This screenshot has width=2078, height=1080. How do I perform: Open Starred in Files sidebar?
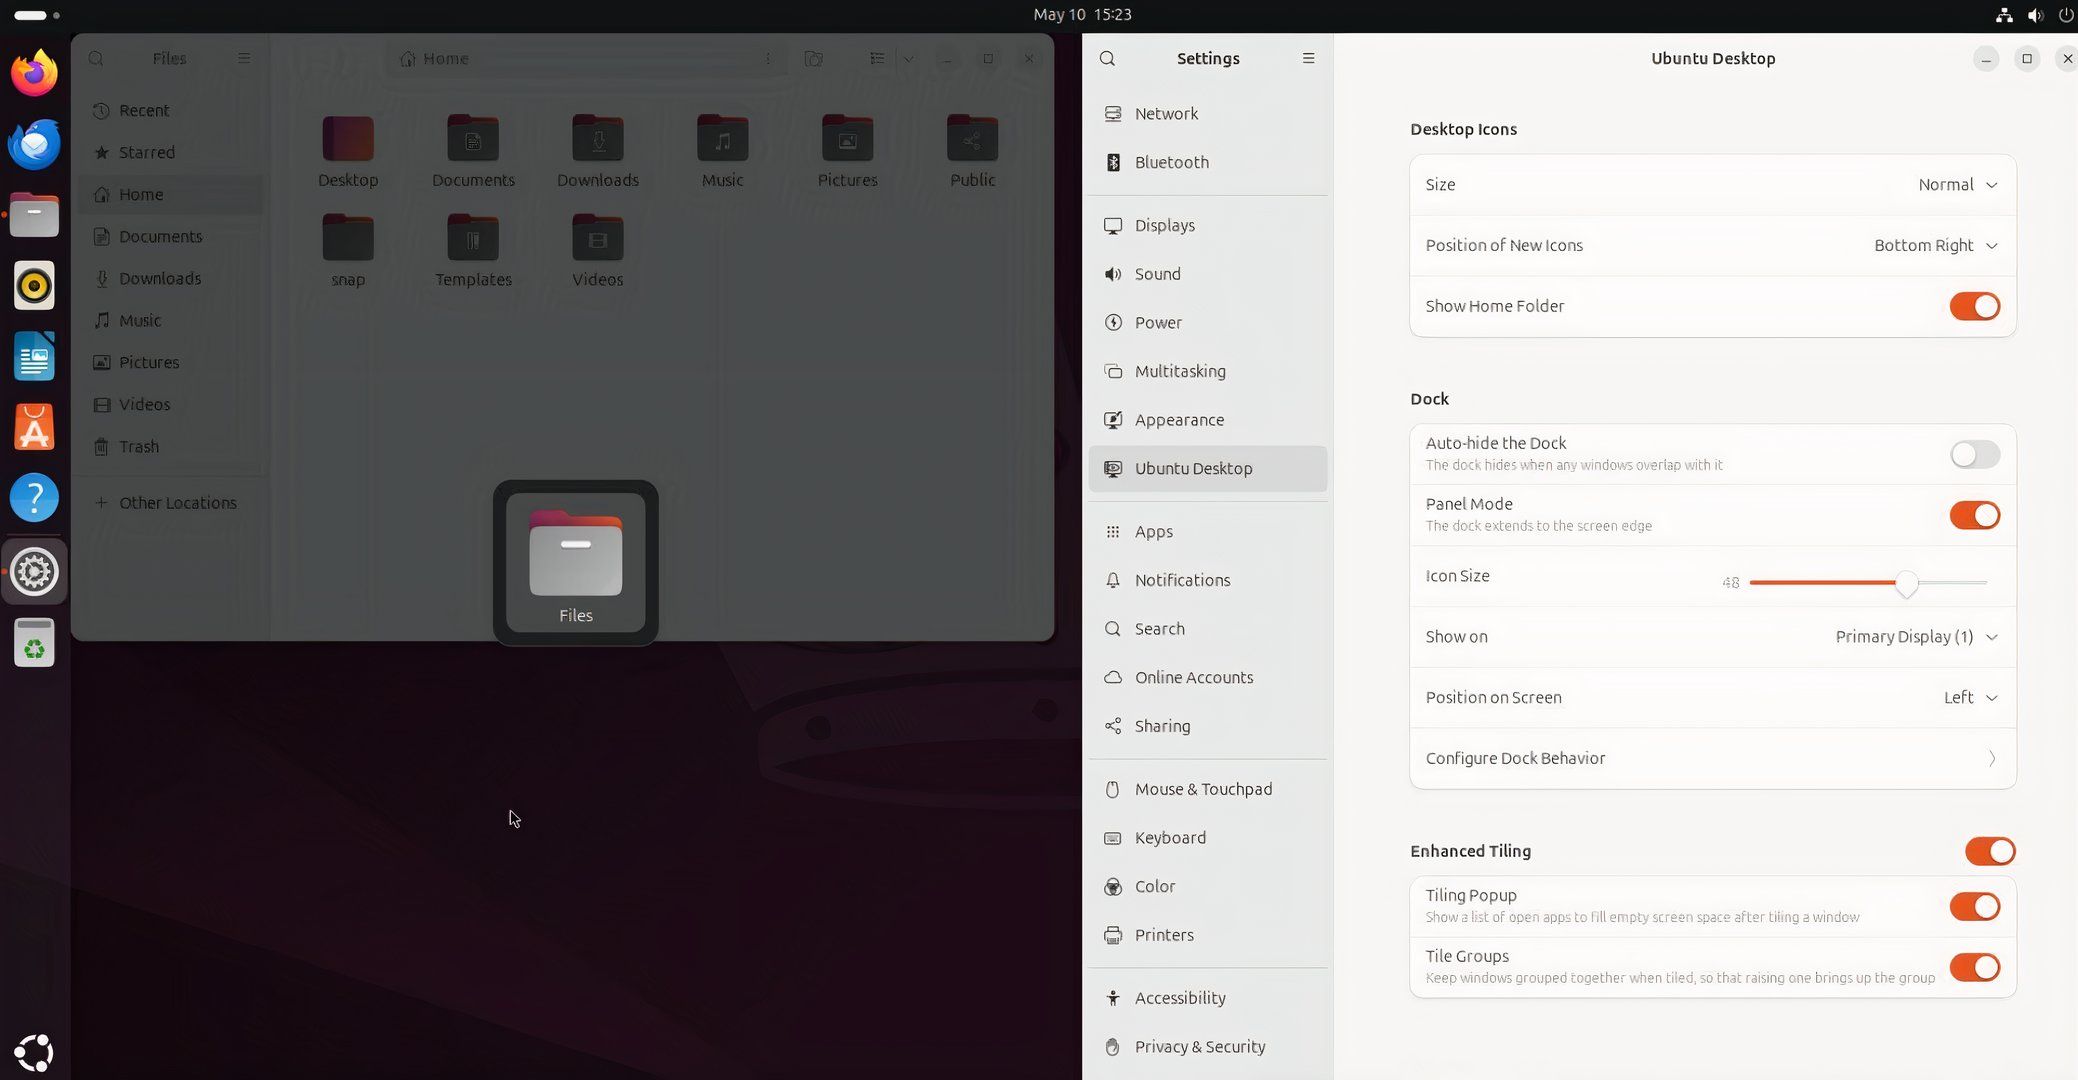(171, 153)
